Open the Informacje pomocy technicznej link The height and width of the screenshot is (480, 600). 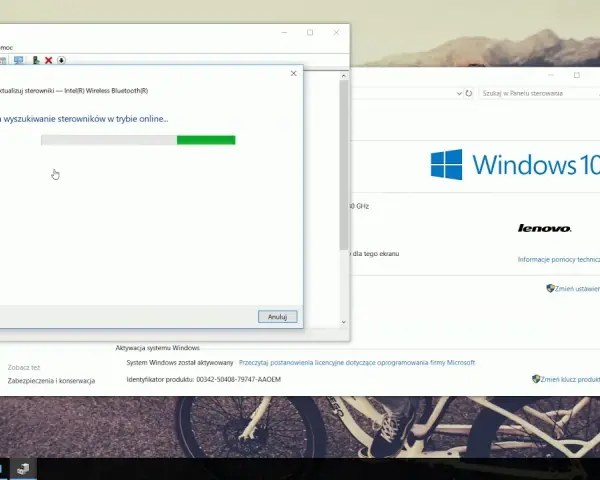tap(559, 260)
